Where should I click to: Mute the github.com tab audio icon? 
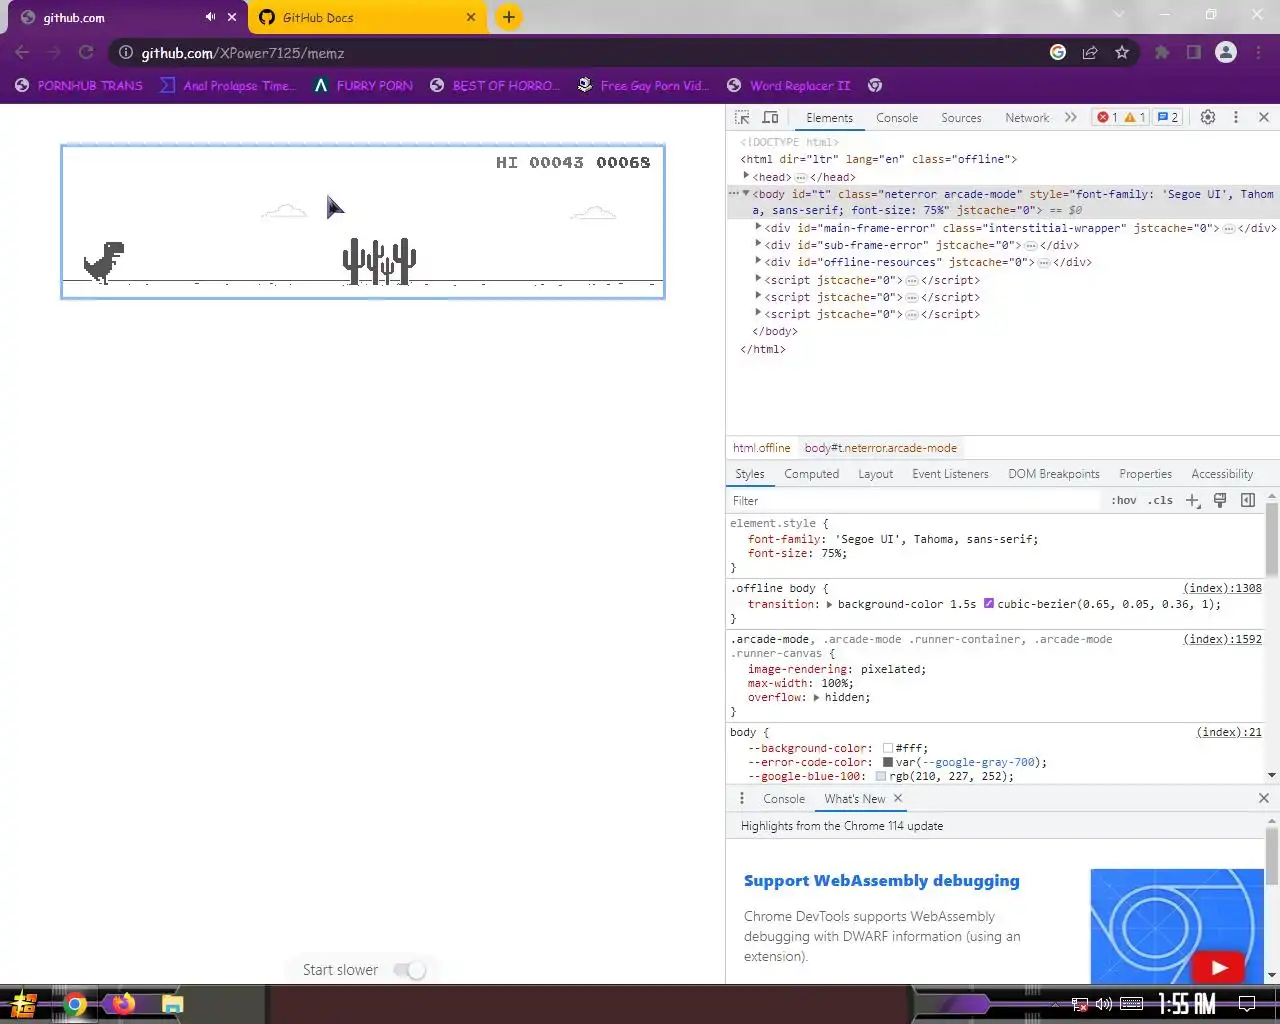(210, 17)
